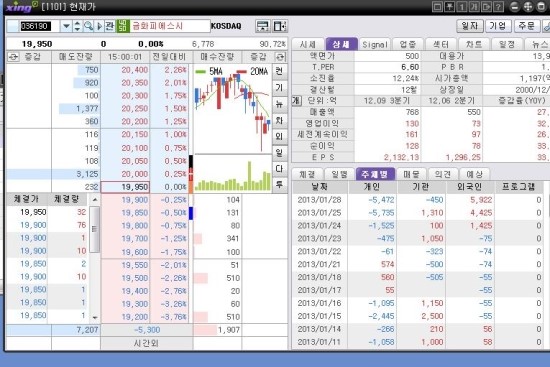Click the screen link arrow icon in title bar
550x367 pixels.
pyautogui.click(x=486, y=7)
